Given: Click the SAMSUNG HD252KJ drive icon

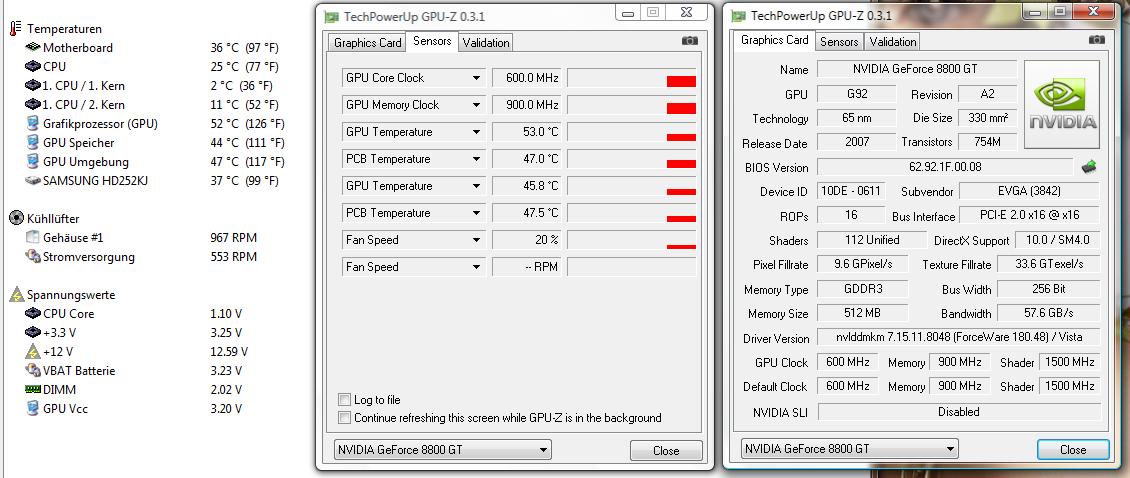Looking at the screenshot, I should (32, 180).
